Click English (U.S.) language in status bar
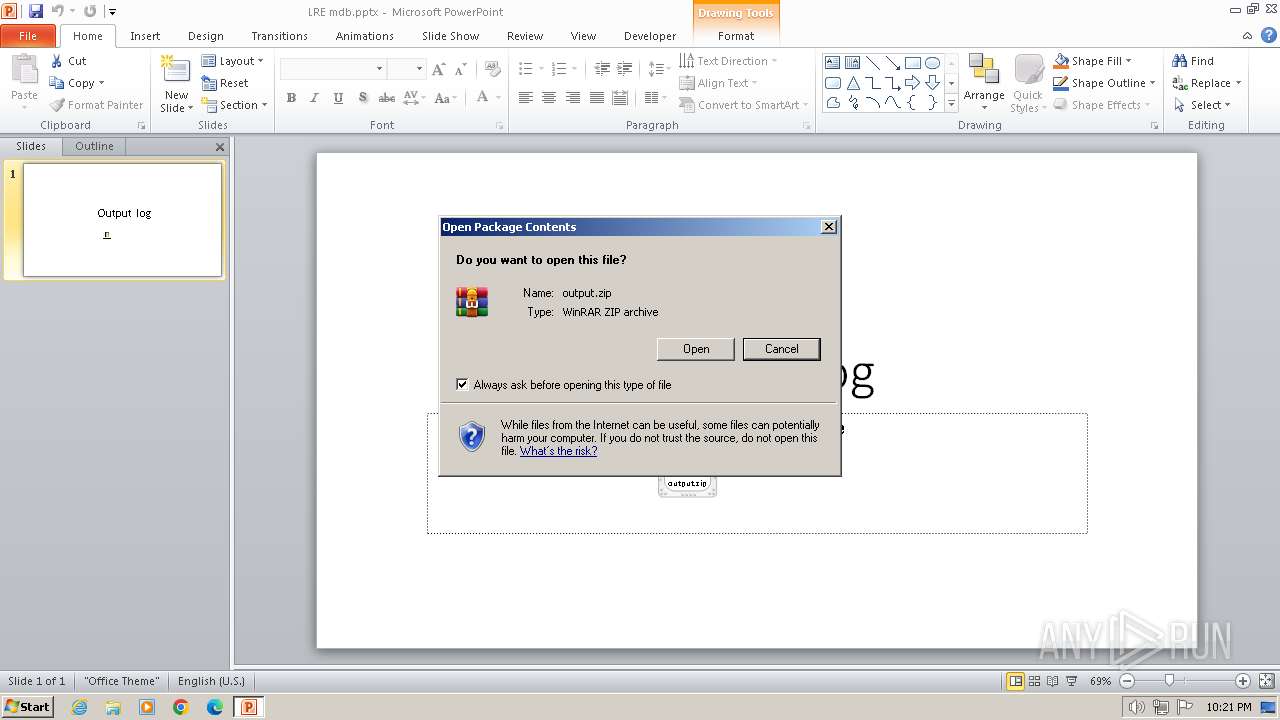This screenshot has width=1280, height=720. pos(211,681)
